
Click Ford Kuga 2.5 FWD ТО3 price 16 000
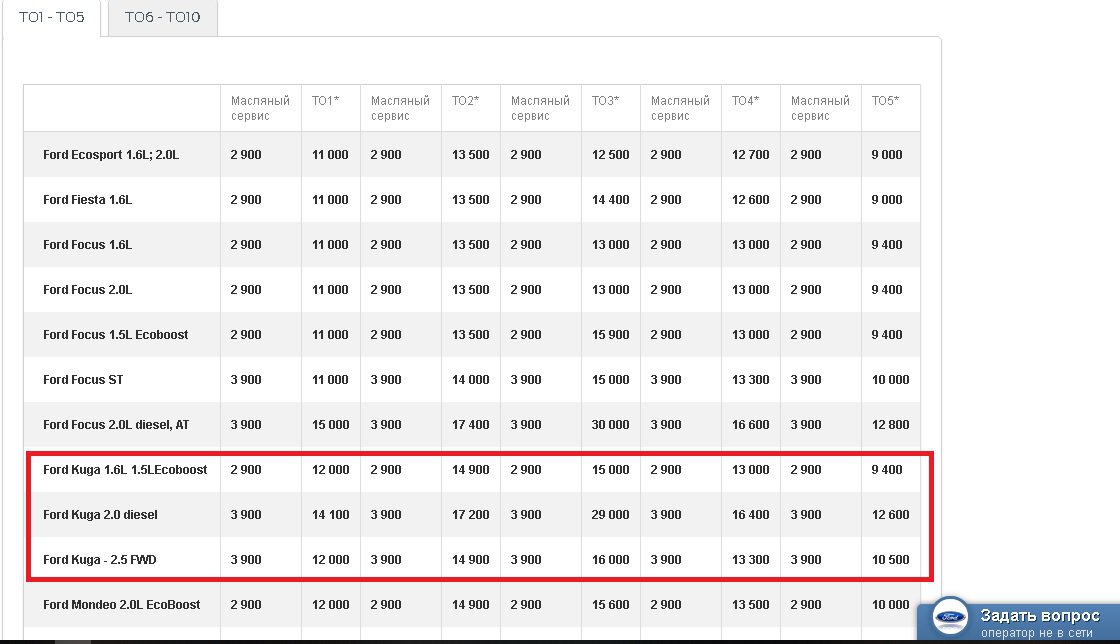(610, 559)
